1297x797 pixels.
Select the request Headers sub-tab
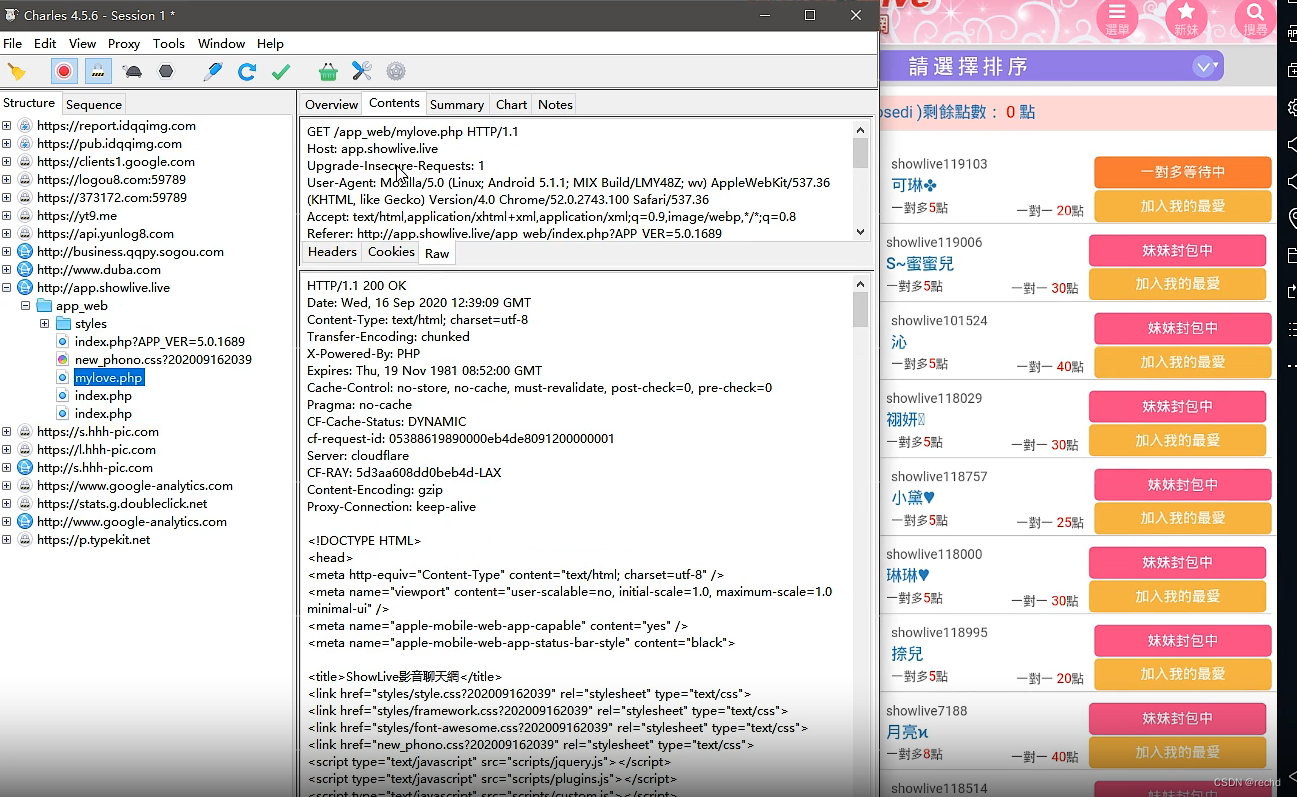(332, 252)
